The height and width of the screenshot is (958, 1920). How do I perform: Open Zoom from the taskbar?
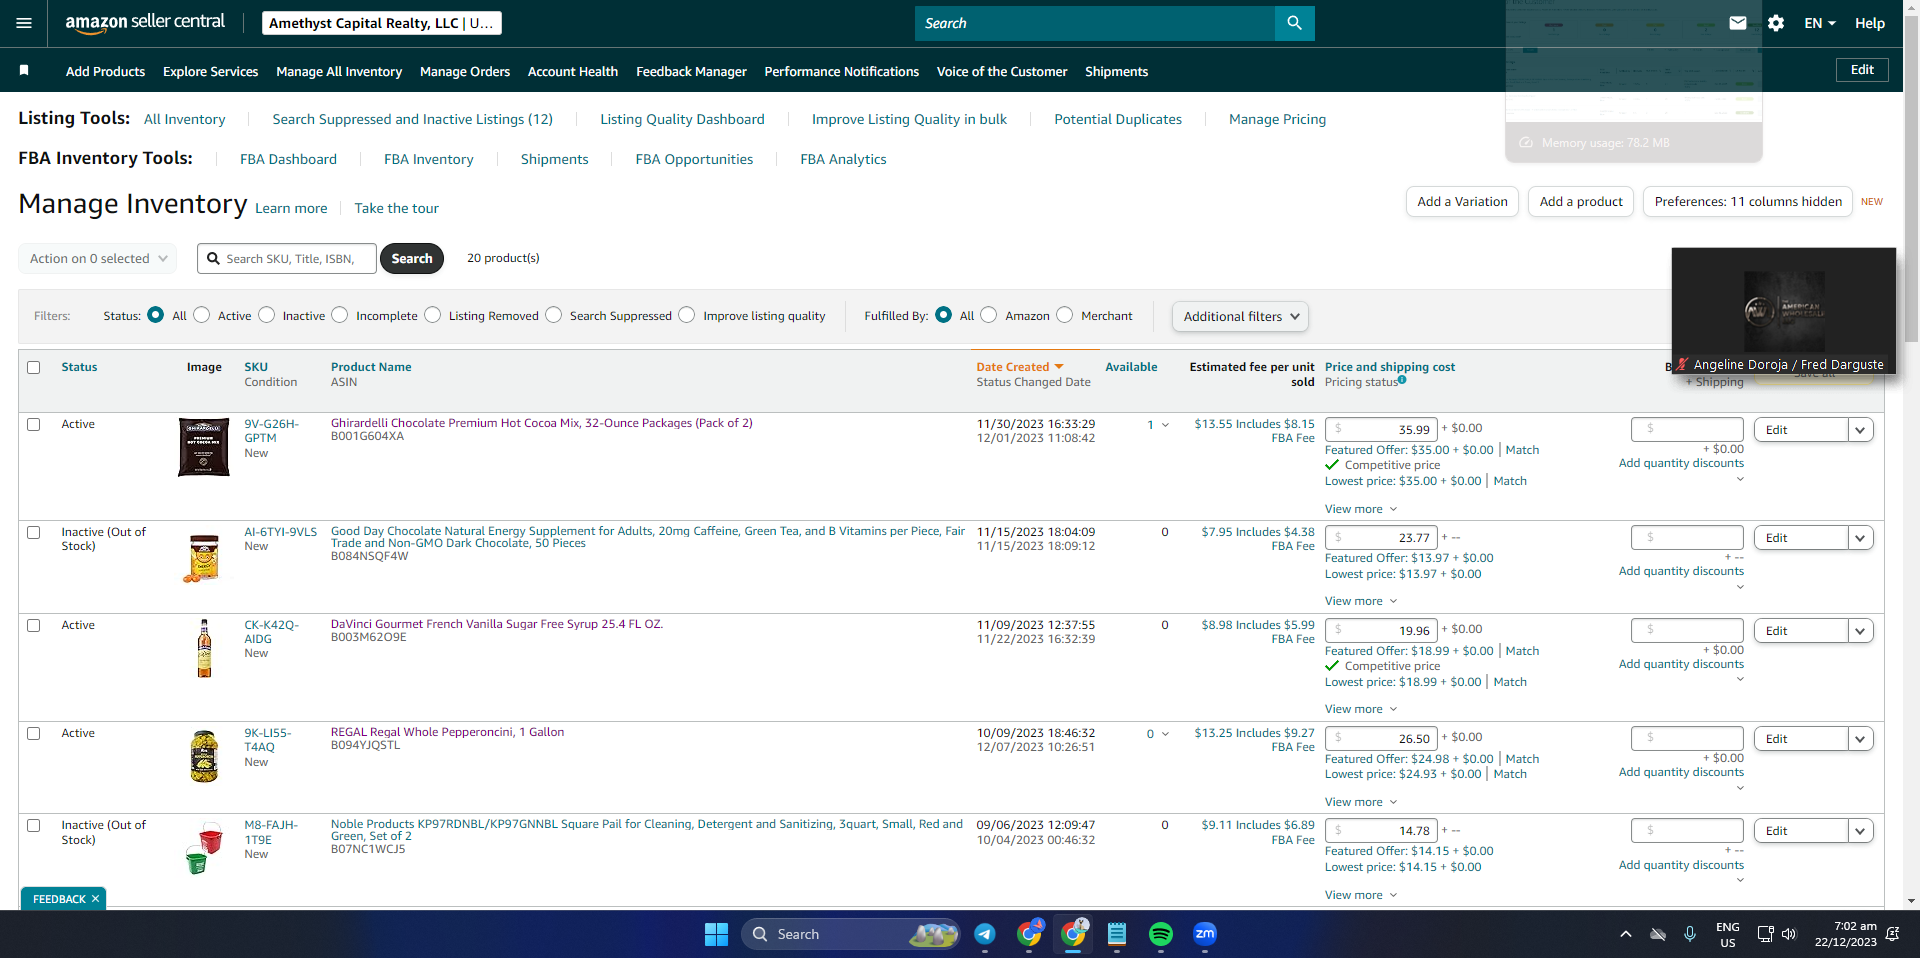(x=1205, y=934)
